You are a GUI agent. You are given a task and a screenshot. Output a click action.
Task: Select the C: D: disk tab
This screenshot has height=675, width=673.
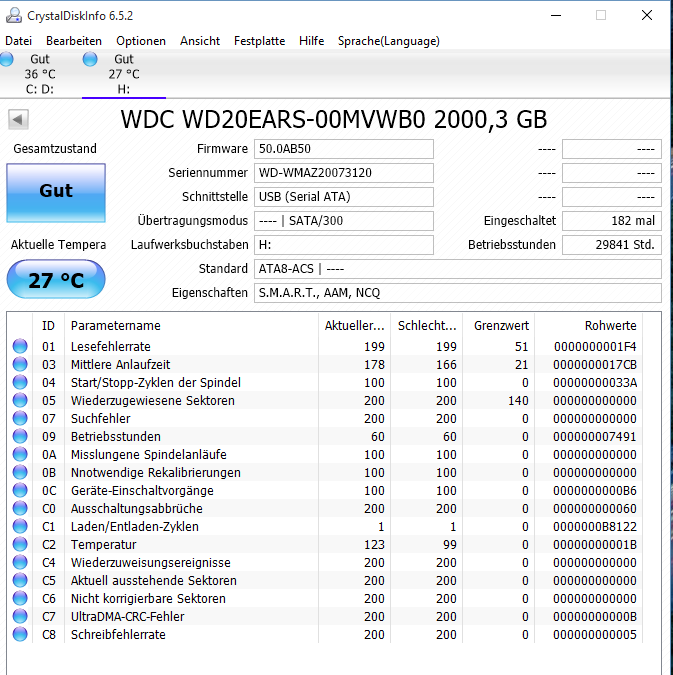[40, 74]
